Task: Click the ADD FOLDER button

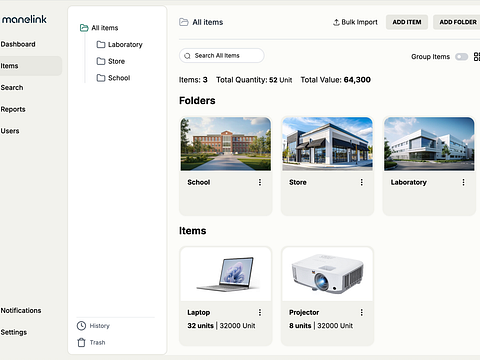Action: coord(457,22)
